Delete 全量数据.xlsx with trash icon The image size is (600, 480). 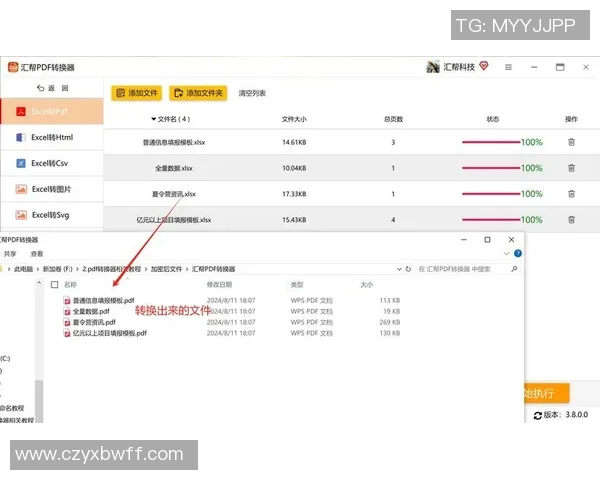[x=571, y=168]
